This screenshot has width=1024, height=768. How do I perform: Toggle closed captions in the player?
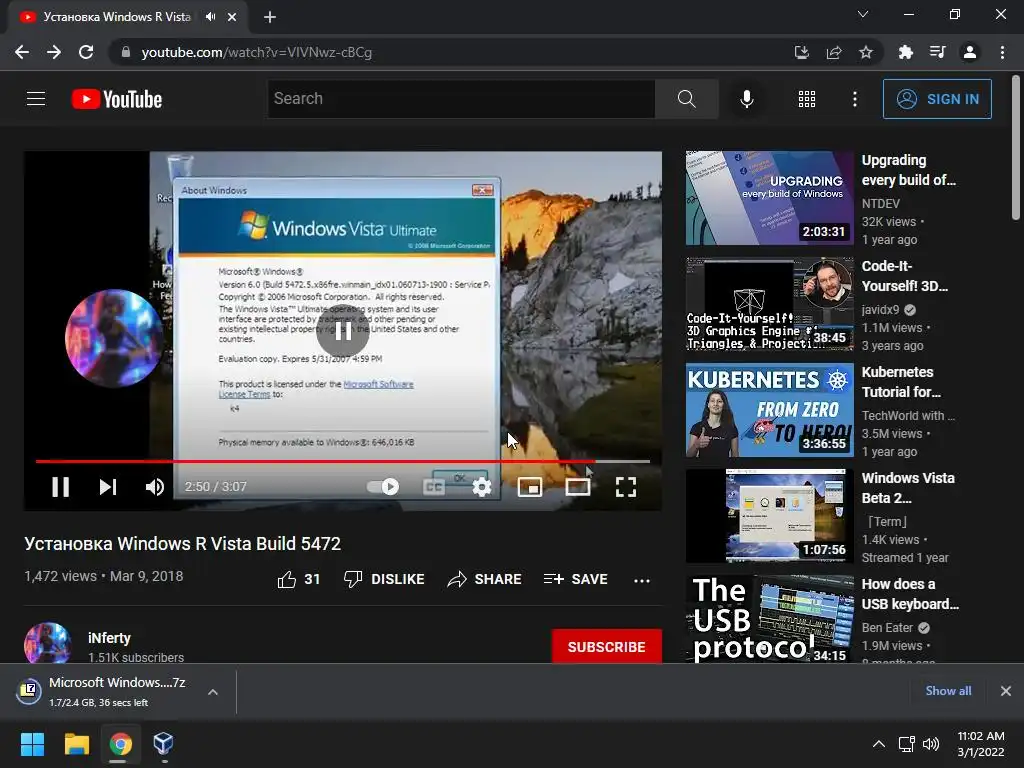(x=434, y=487)
